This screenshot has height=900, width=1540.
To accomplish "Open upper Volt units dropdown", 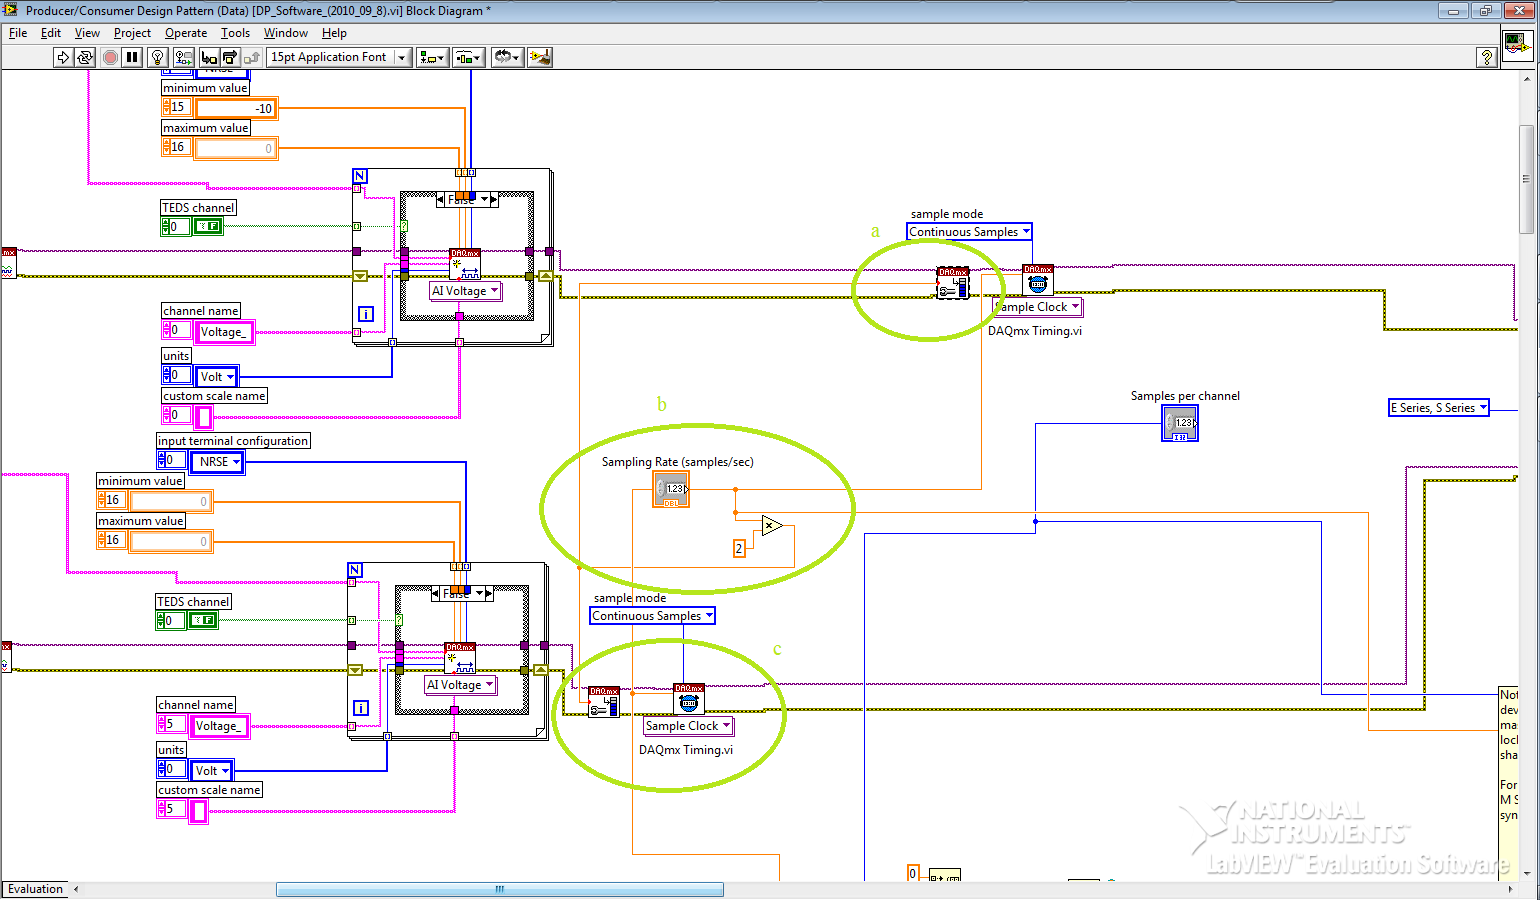I will (x=216, y=377).
